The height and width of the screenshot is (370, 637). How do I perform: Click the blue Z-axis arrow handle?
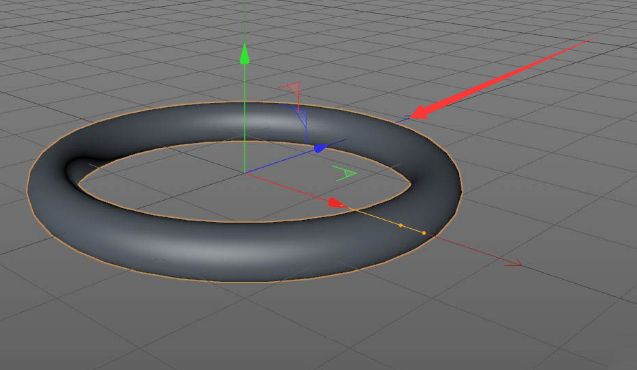click(321, 148)
